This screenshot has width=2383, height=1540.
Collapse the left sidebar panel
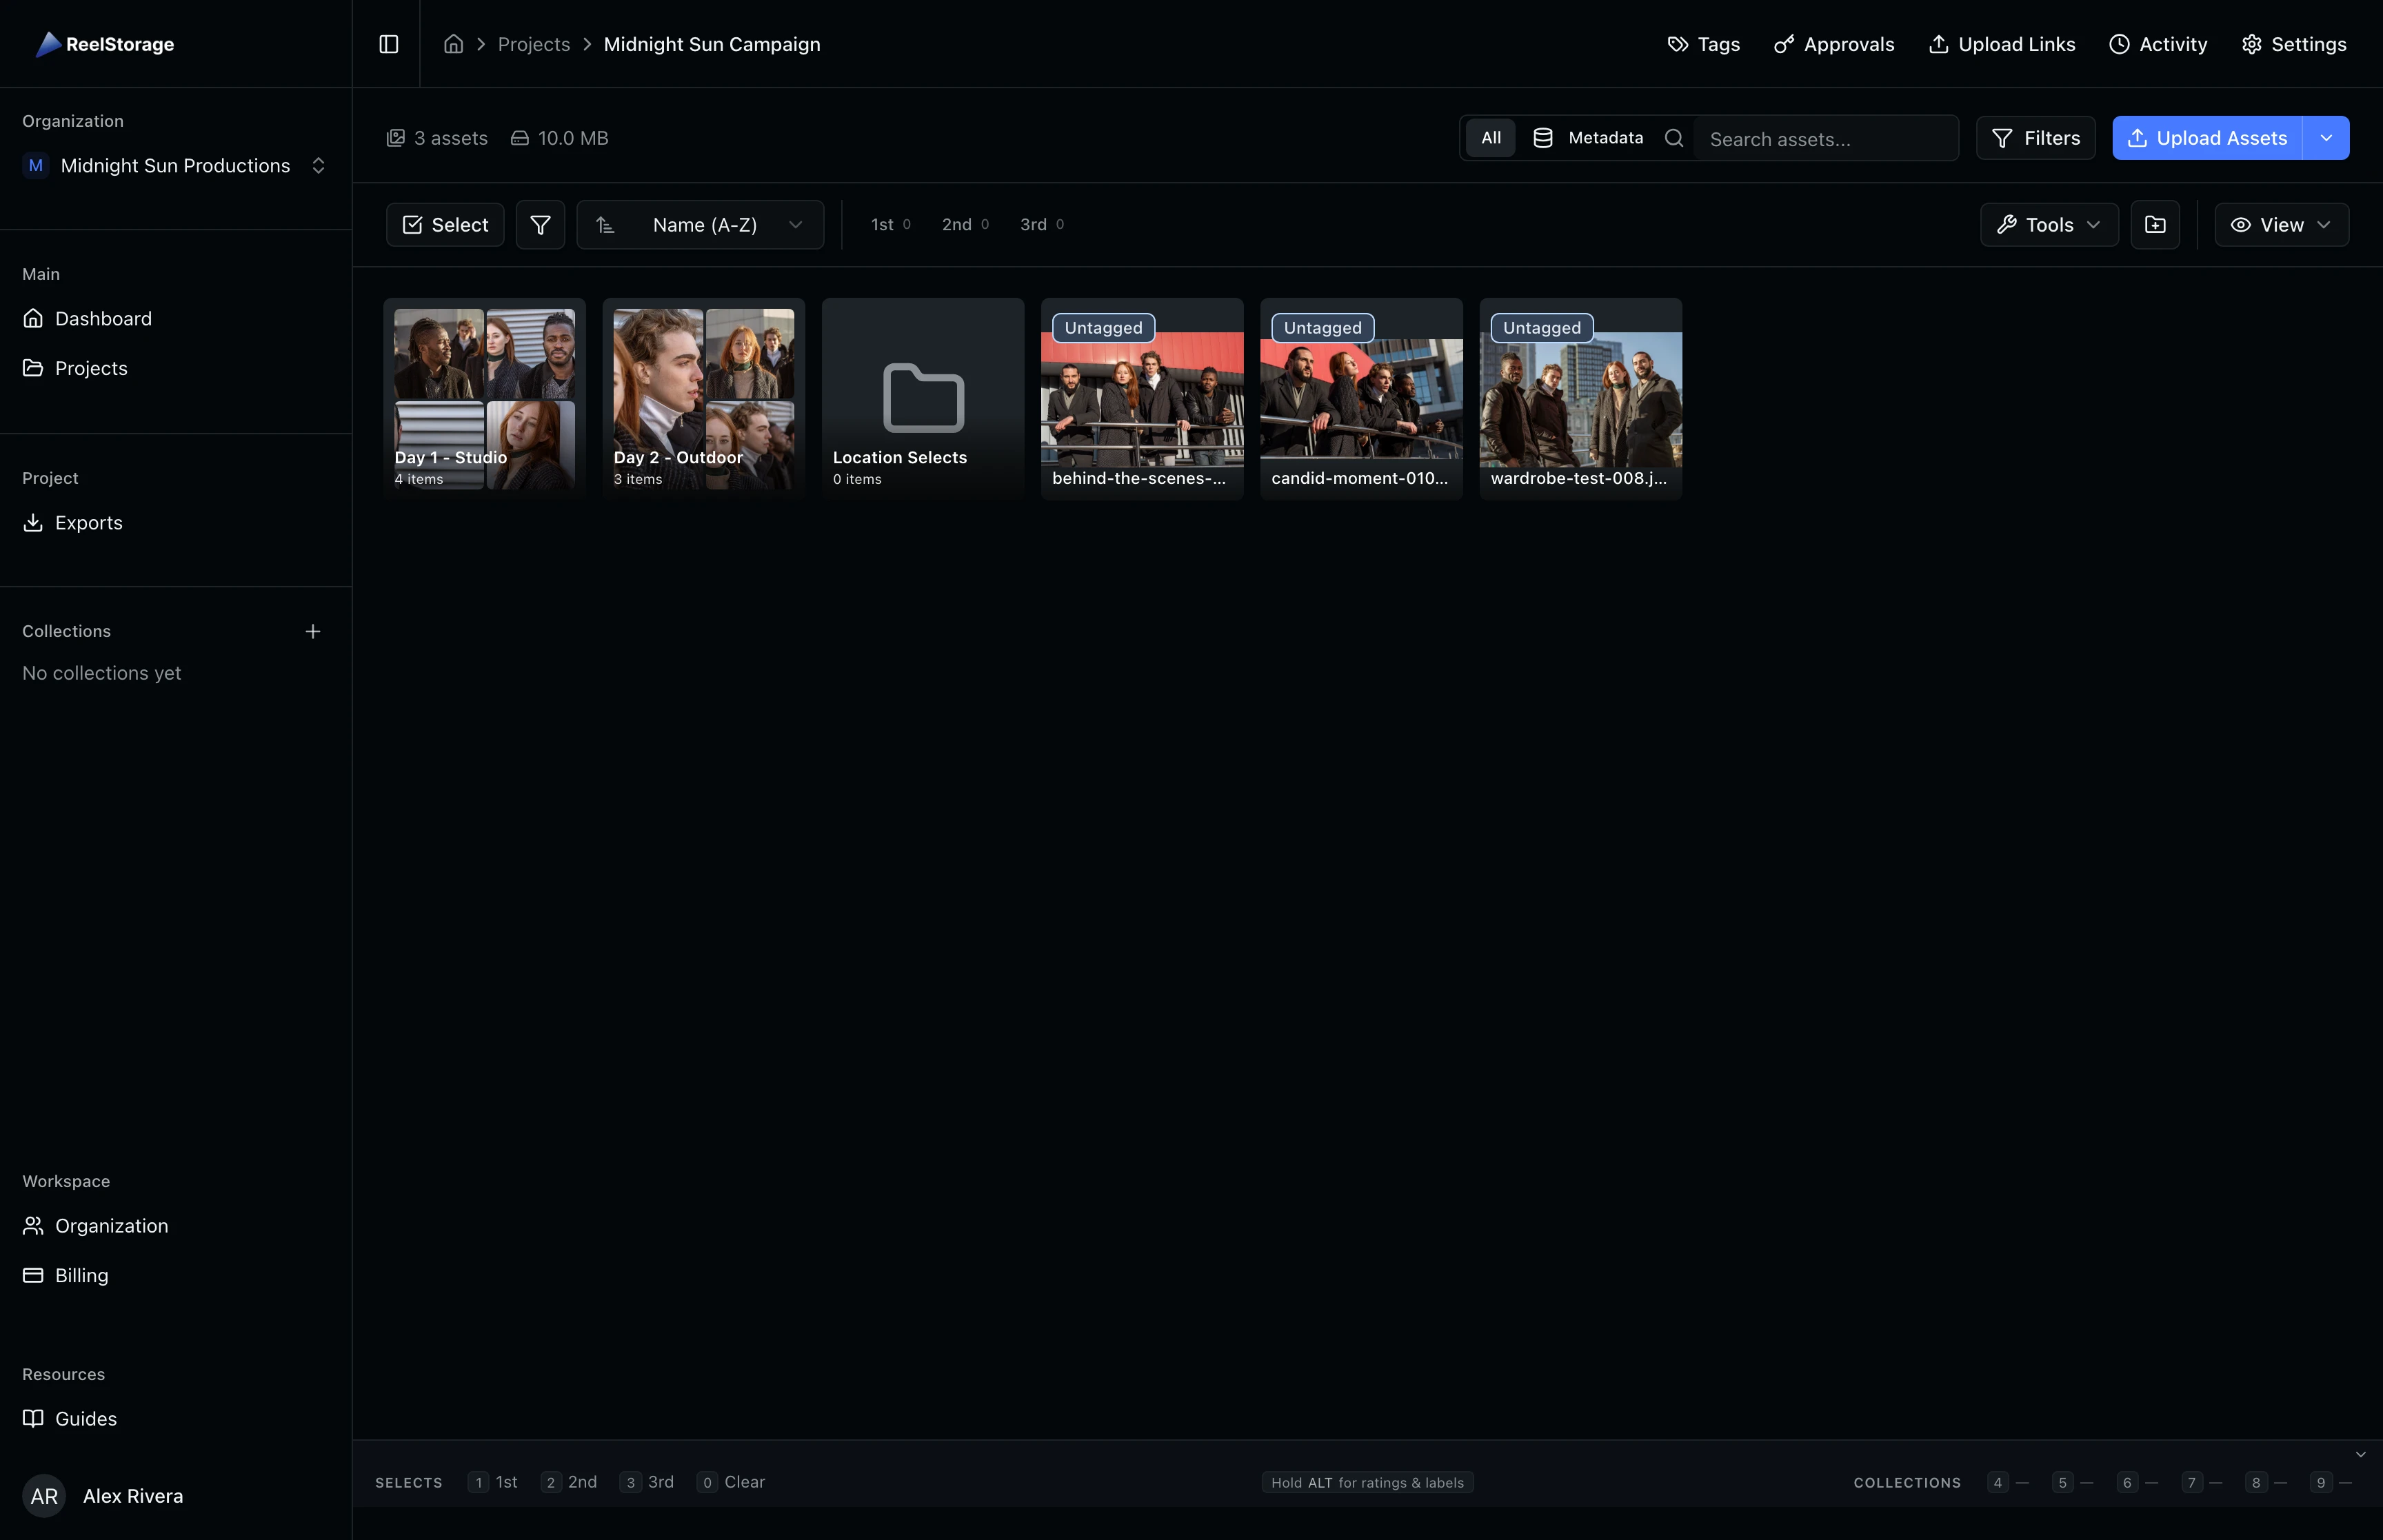click(389, 43)
